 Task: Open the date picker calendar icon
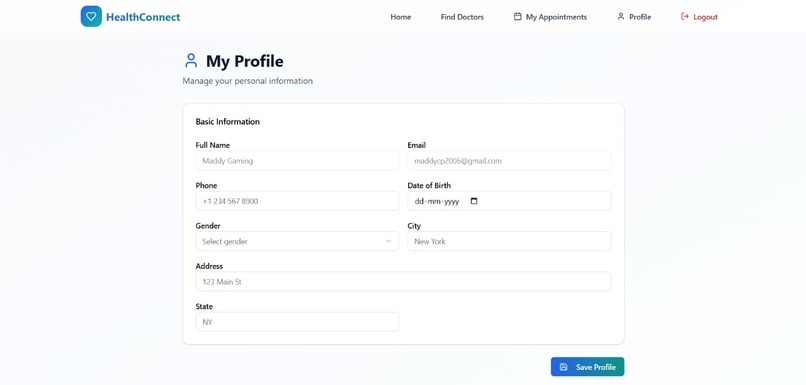pyautogui.click(x=474, y=201)
